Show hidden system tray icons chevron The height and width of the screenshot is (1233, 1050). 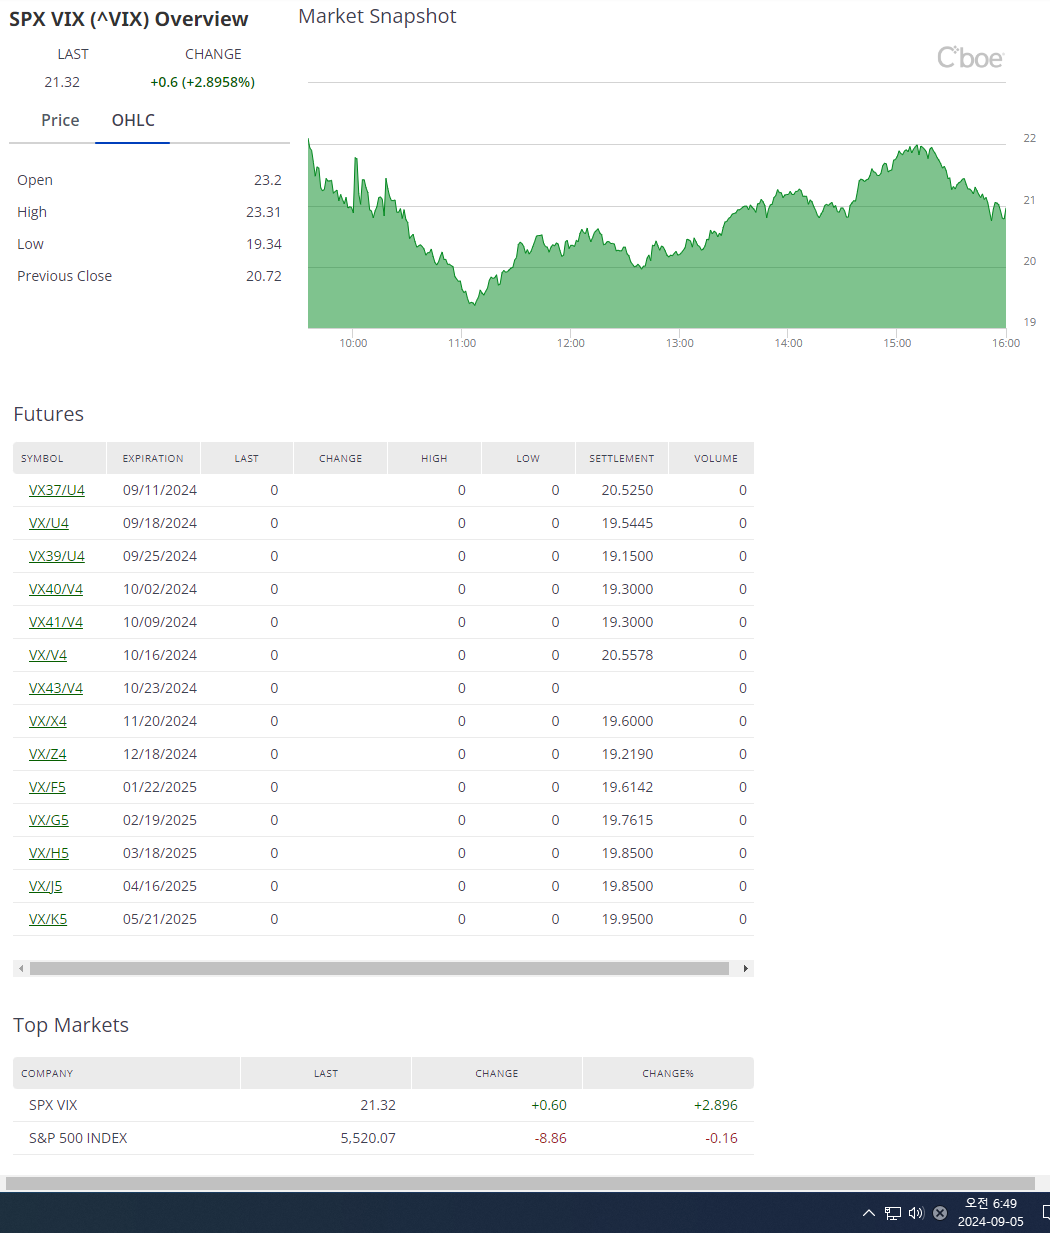pos(869,1213)
